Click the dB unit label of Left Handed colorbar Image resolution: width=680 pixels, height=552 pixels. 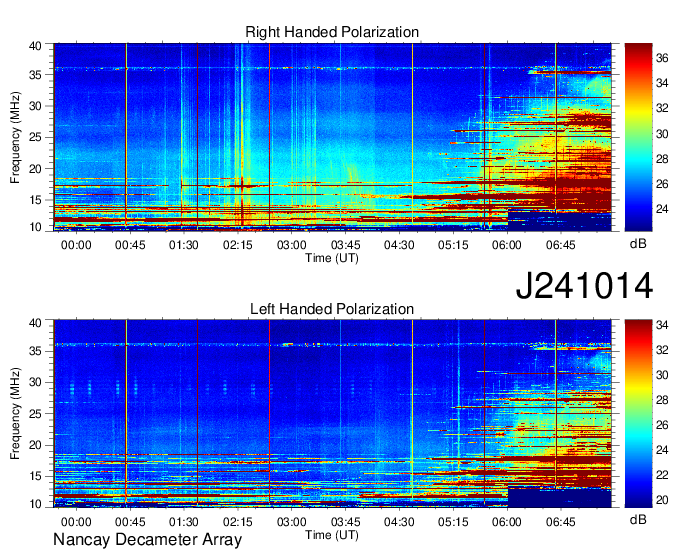638,519
